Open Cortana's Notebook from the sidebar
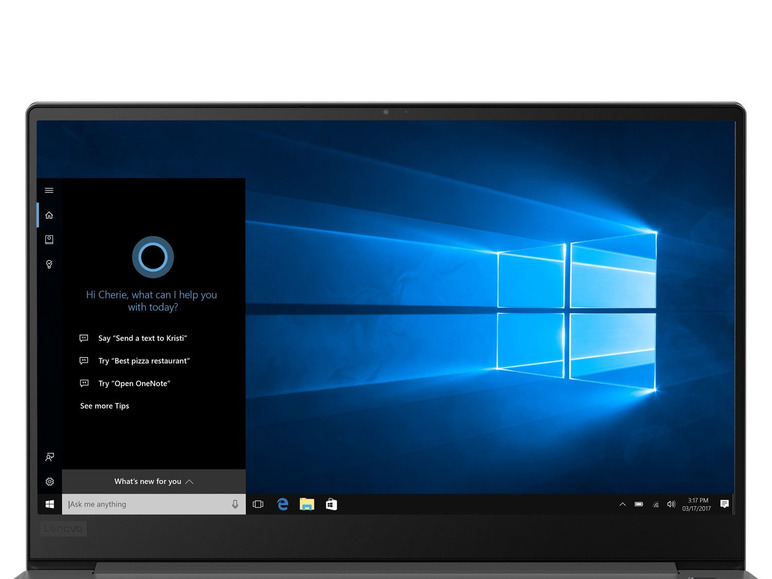 pyautogui.click(x=49, y=240)
